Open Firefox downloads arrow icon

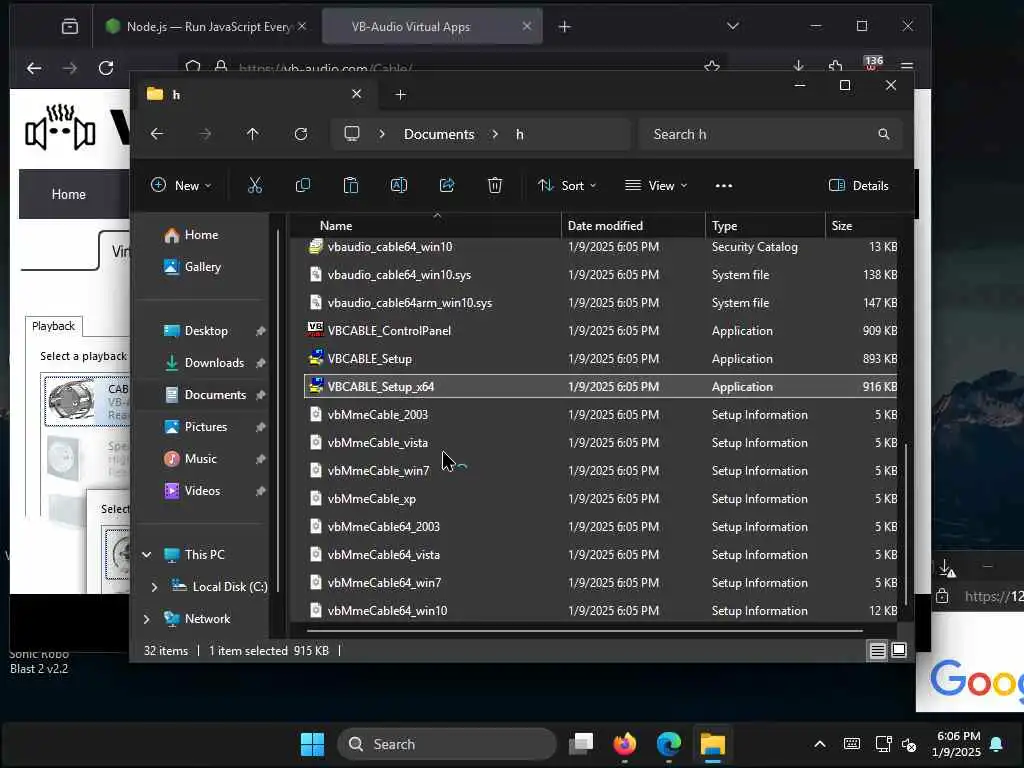(x=799, y=66)
